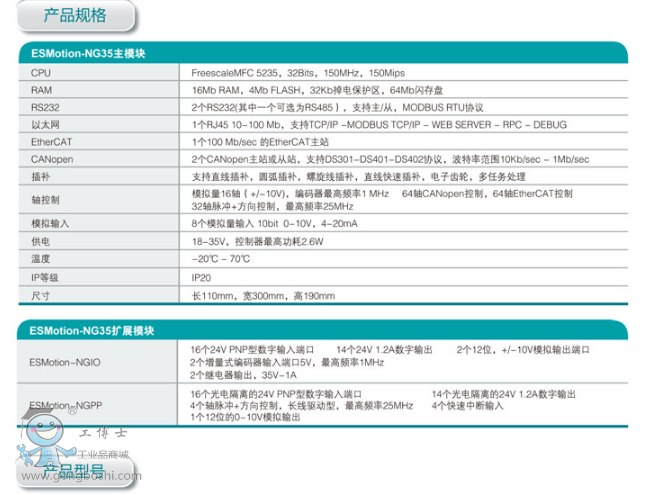
Task: Select the 4个轴脉冲+方向控制 line
Action: (x=302, y=406)
